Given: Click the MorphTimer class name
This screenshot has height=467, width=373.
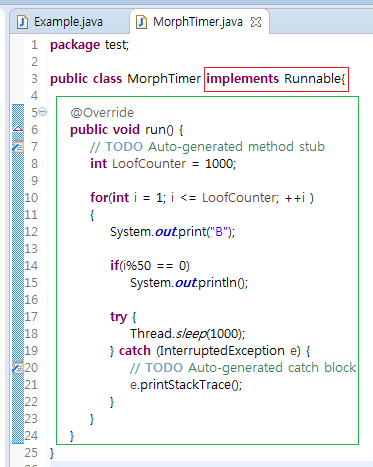Looking at the screenshot, I should tap(164, 79).
